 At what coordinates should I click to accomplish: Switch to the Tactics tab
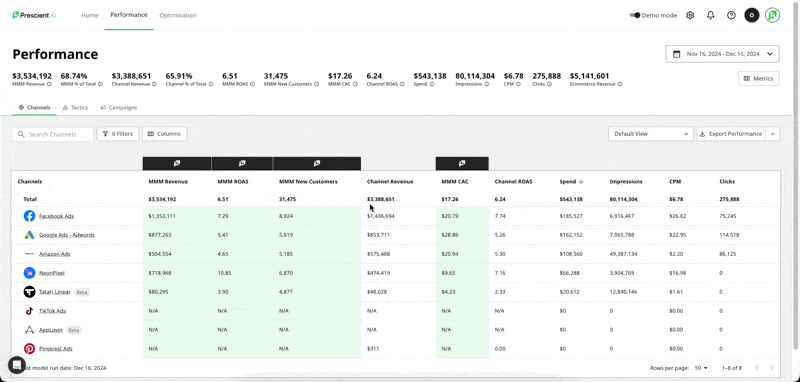(x=75, y=108)
